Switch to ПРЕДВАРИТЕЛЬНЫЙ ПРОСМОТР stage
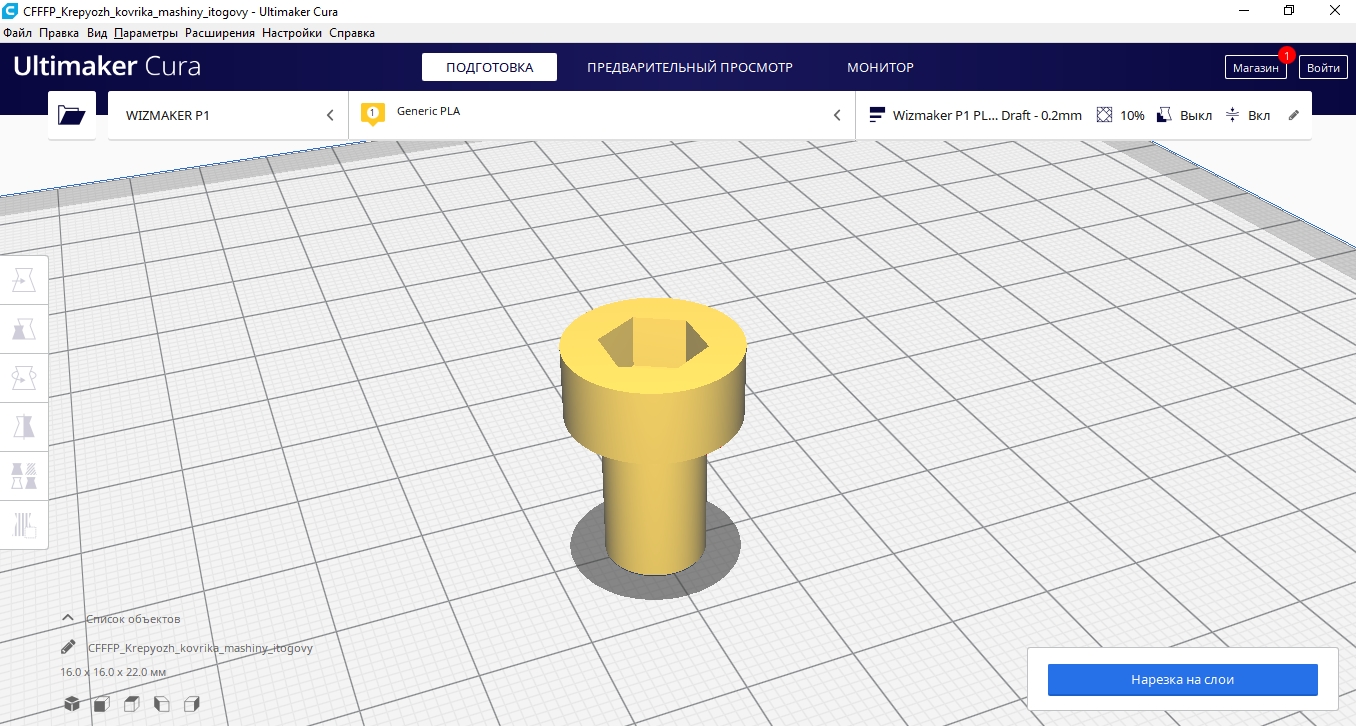Screen dimensions: 1356x726 (x=690, y=68)
